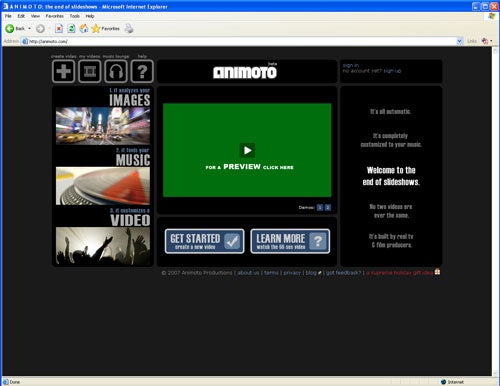
Task: Open the Tools menu
Action: pos(74,16)
